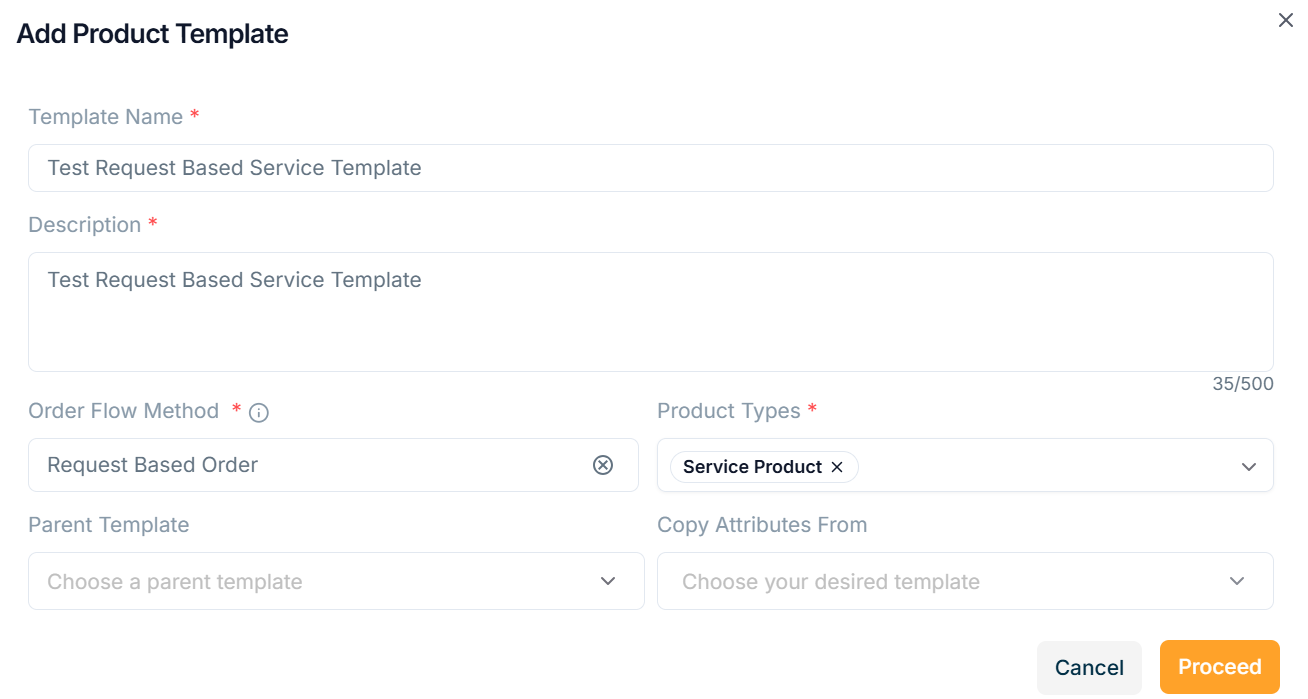Click the Order Flow Method info icon
1308x699 pixels.
point(259,413)
